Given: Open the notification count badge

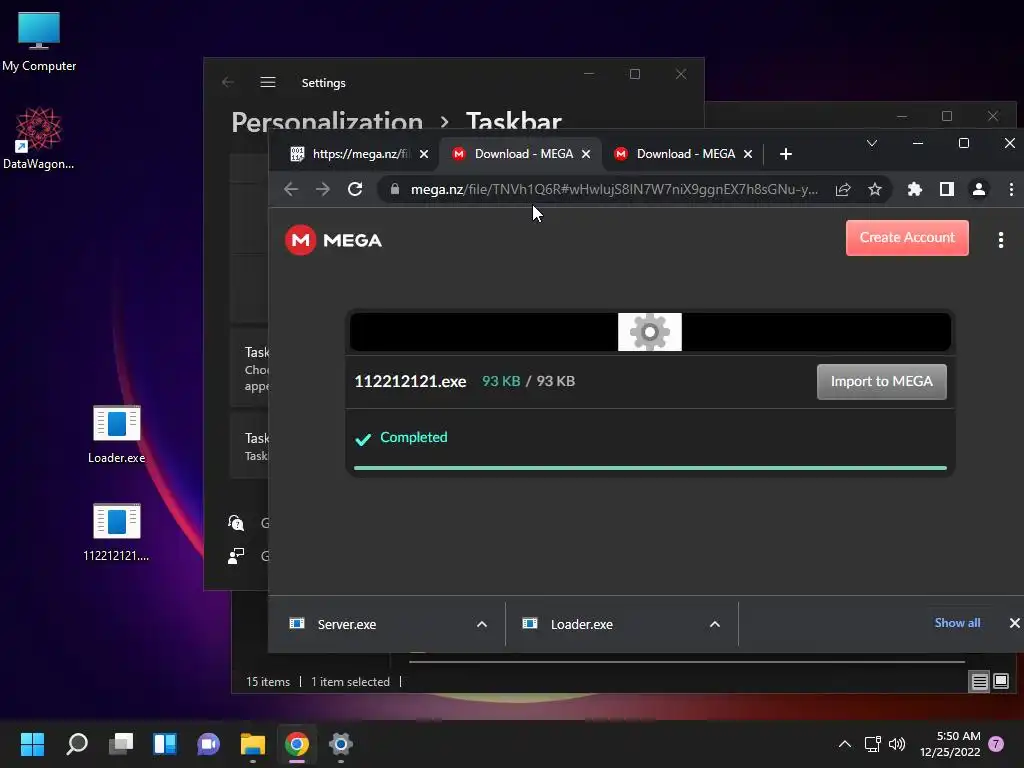Looking at the screenshot, I should tap(996, 744).
